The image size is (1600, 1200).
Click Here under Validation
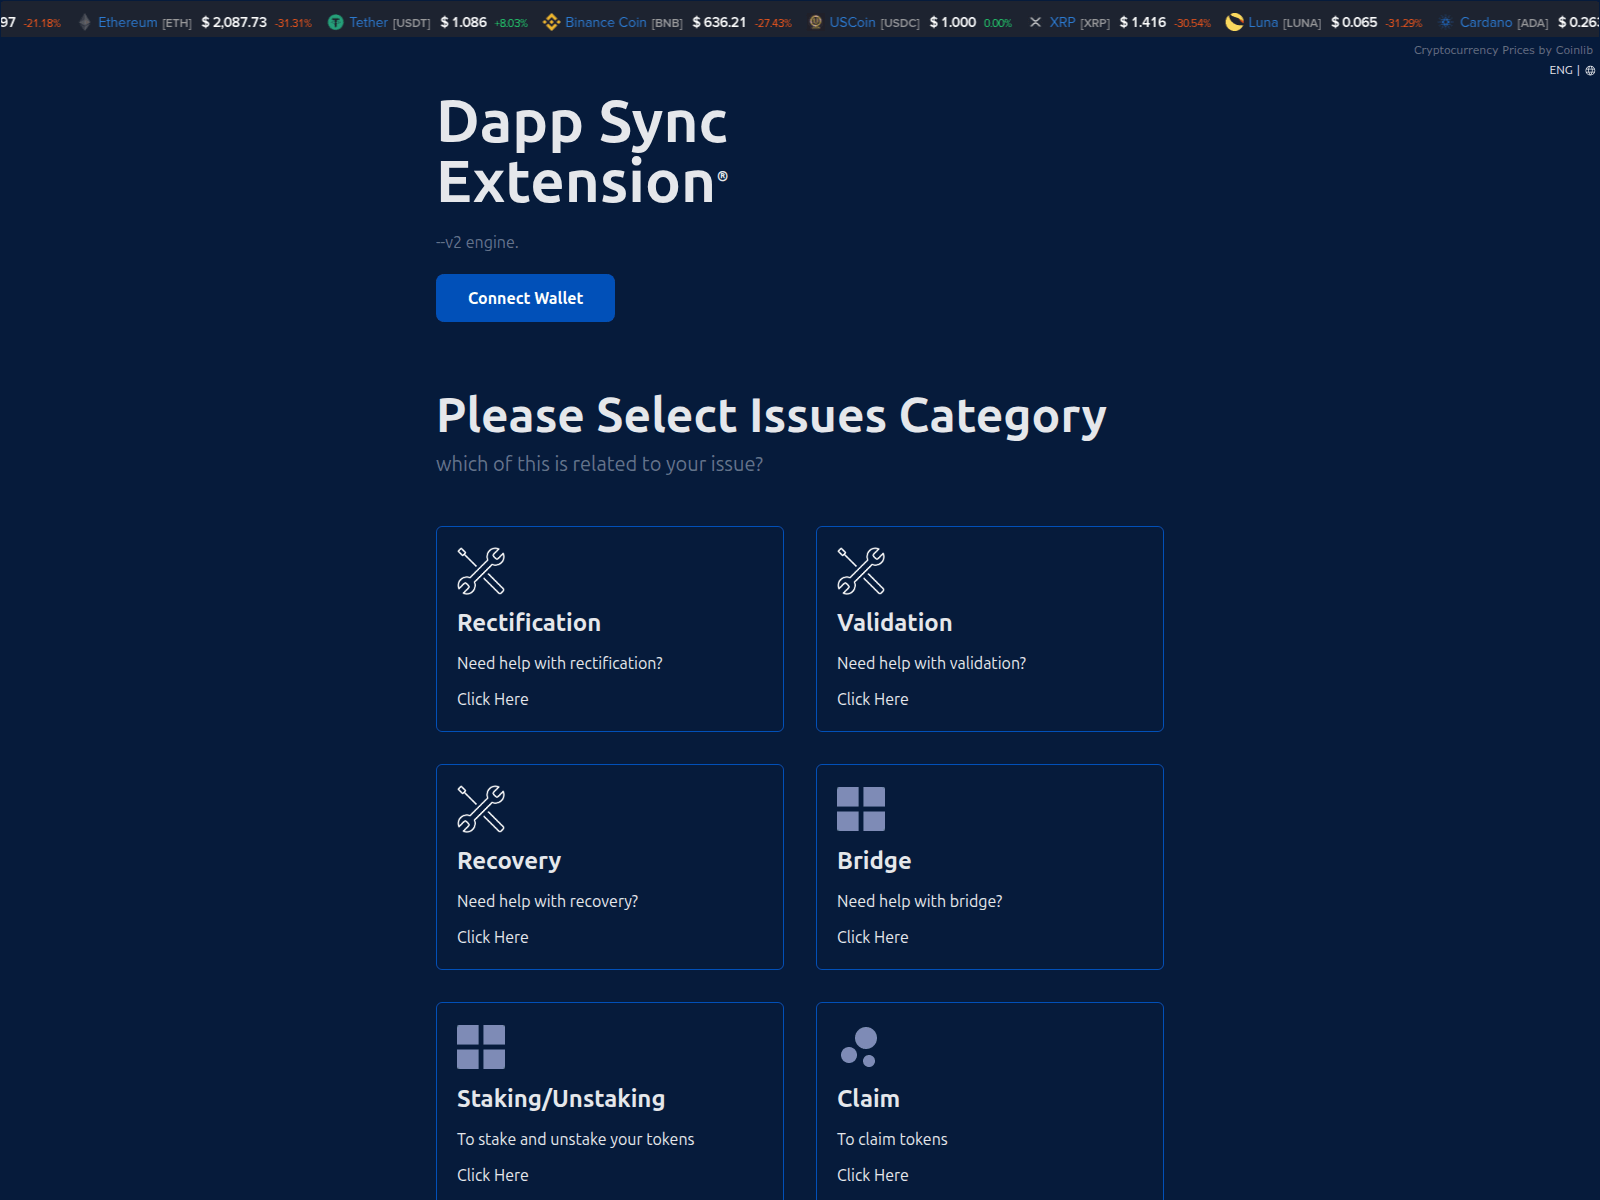click(872, 699)
